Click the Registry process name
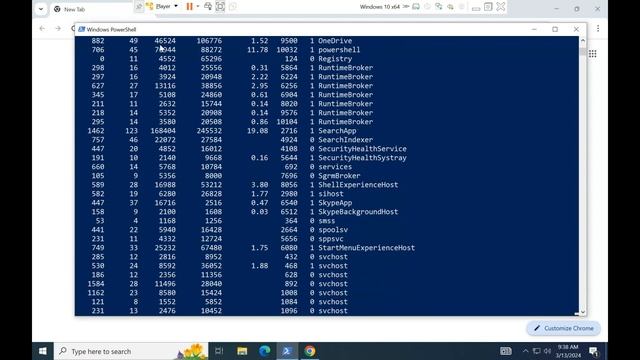This screenshot has height=360, width=640. point(335,59)
